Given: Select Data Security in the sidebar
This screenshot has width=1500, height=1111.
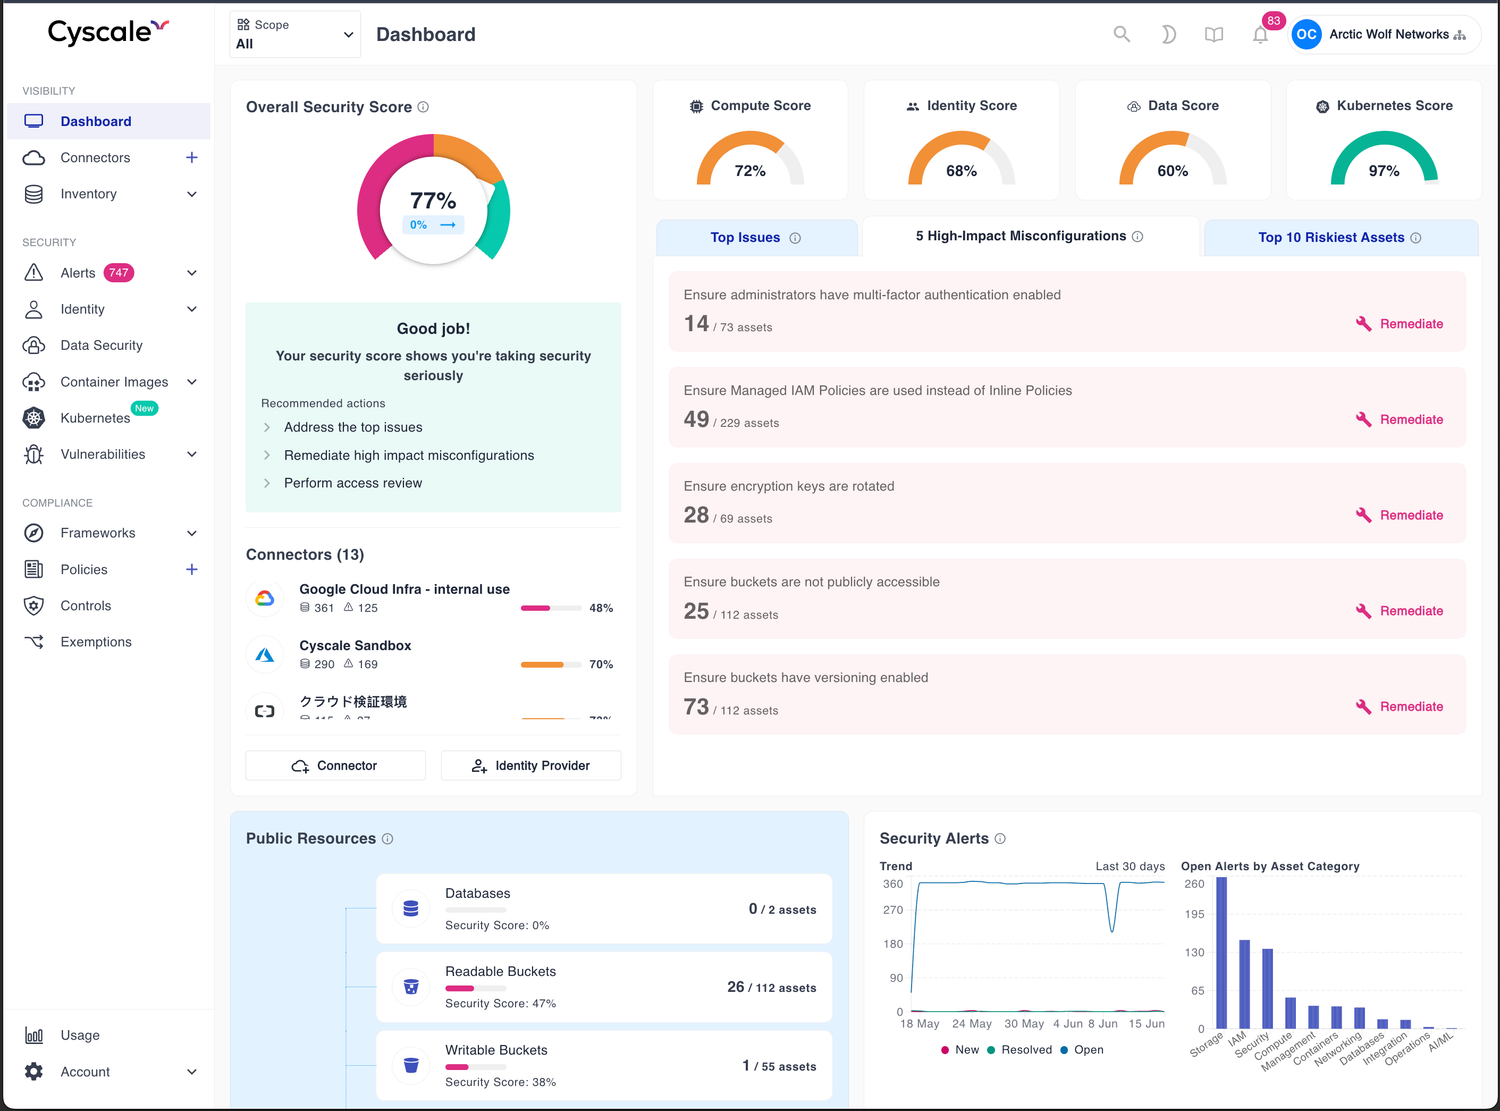Looking at the screenshot, I should click(101, 345).
